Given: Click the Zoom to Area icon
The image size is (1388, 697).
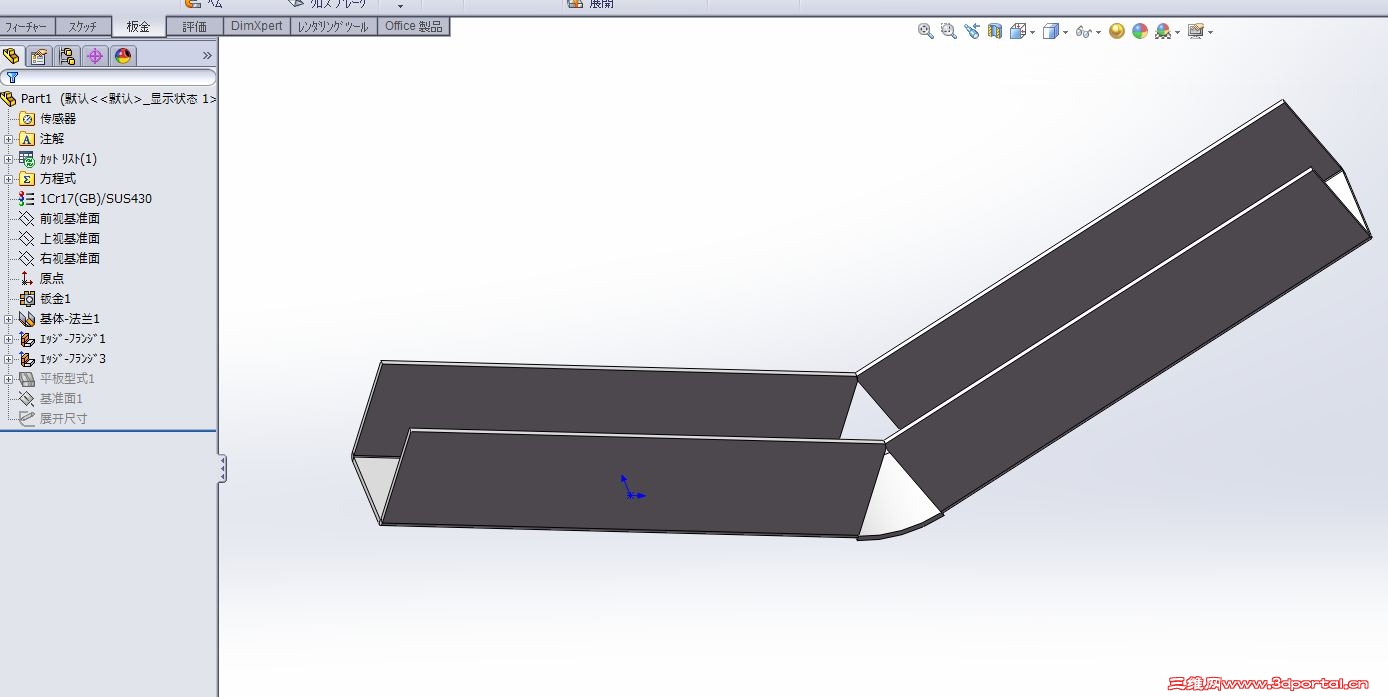Looking at the screenshot, I should [948, 31].
